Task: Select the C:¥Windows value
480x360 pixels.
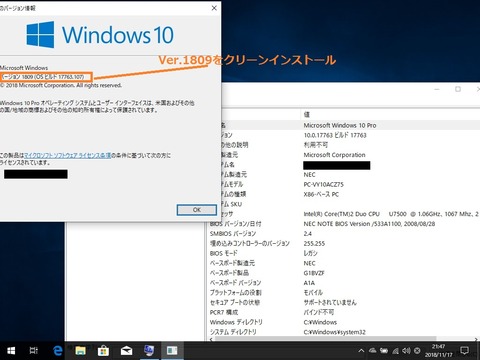Action: [x=320, y=322]
